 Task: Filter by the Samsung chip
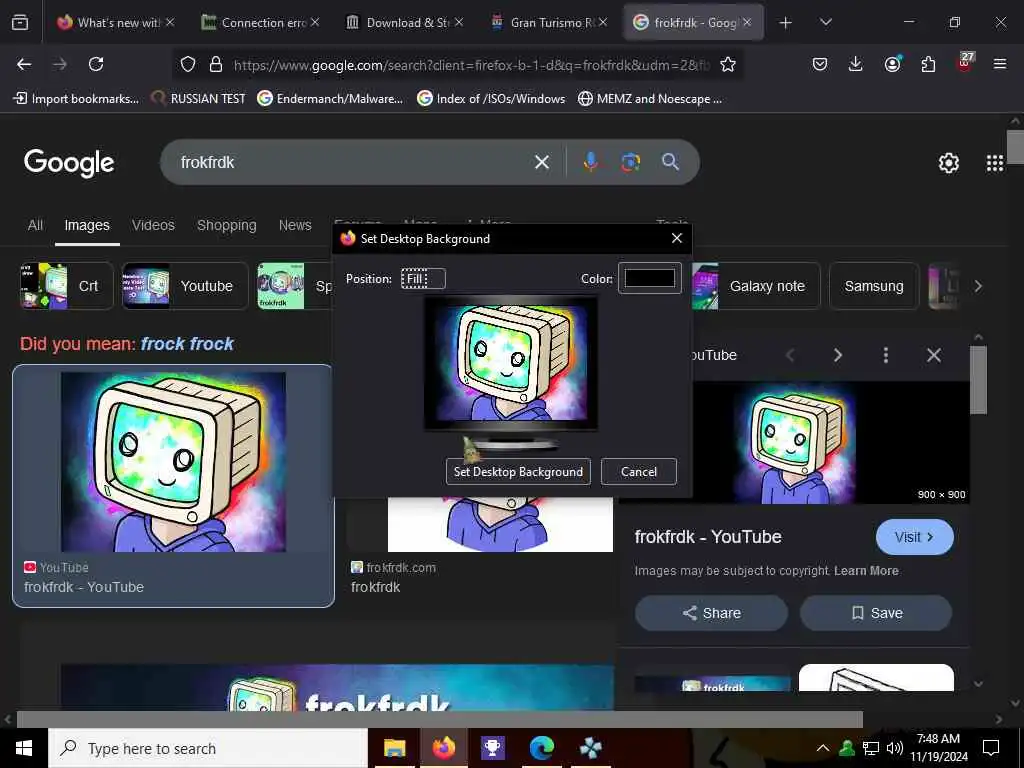(874, 286)
